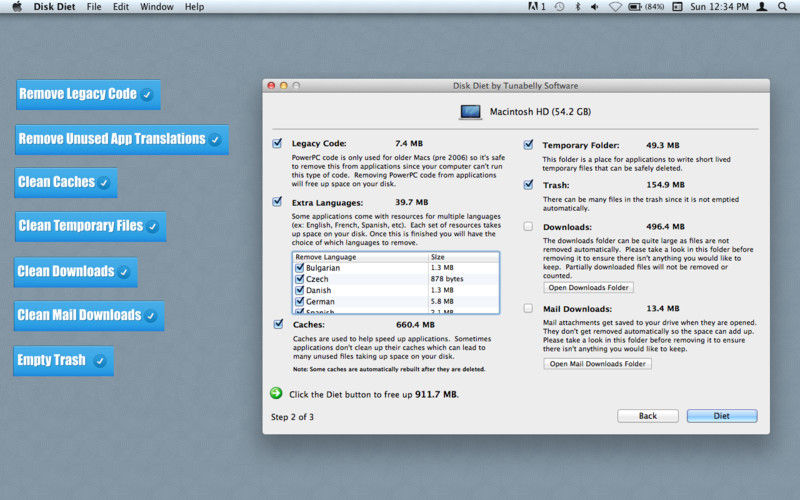The height and width of the screenshot is (500, 800).
Task: Click checkmark badge on Clean Caches banner
Action: pyautogui.click(x=104, y=183)
